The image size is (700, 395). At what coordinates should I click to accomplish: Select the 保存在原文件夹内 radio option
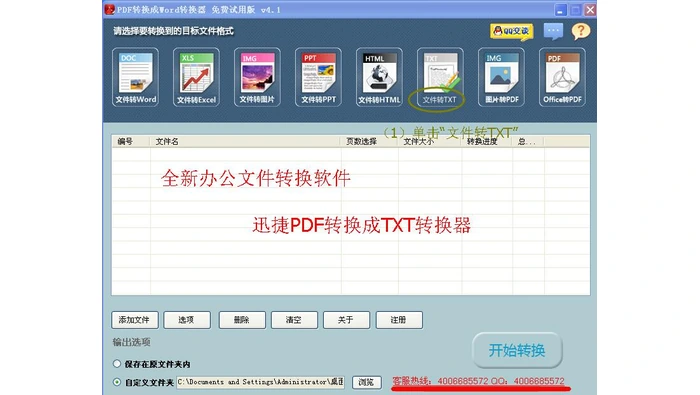(x=117, y=364)
